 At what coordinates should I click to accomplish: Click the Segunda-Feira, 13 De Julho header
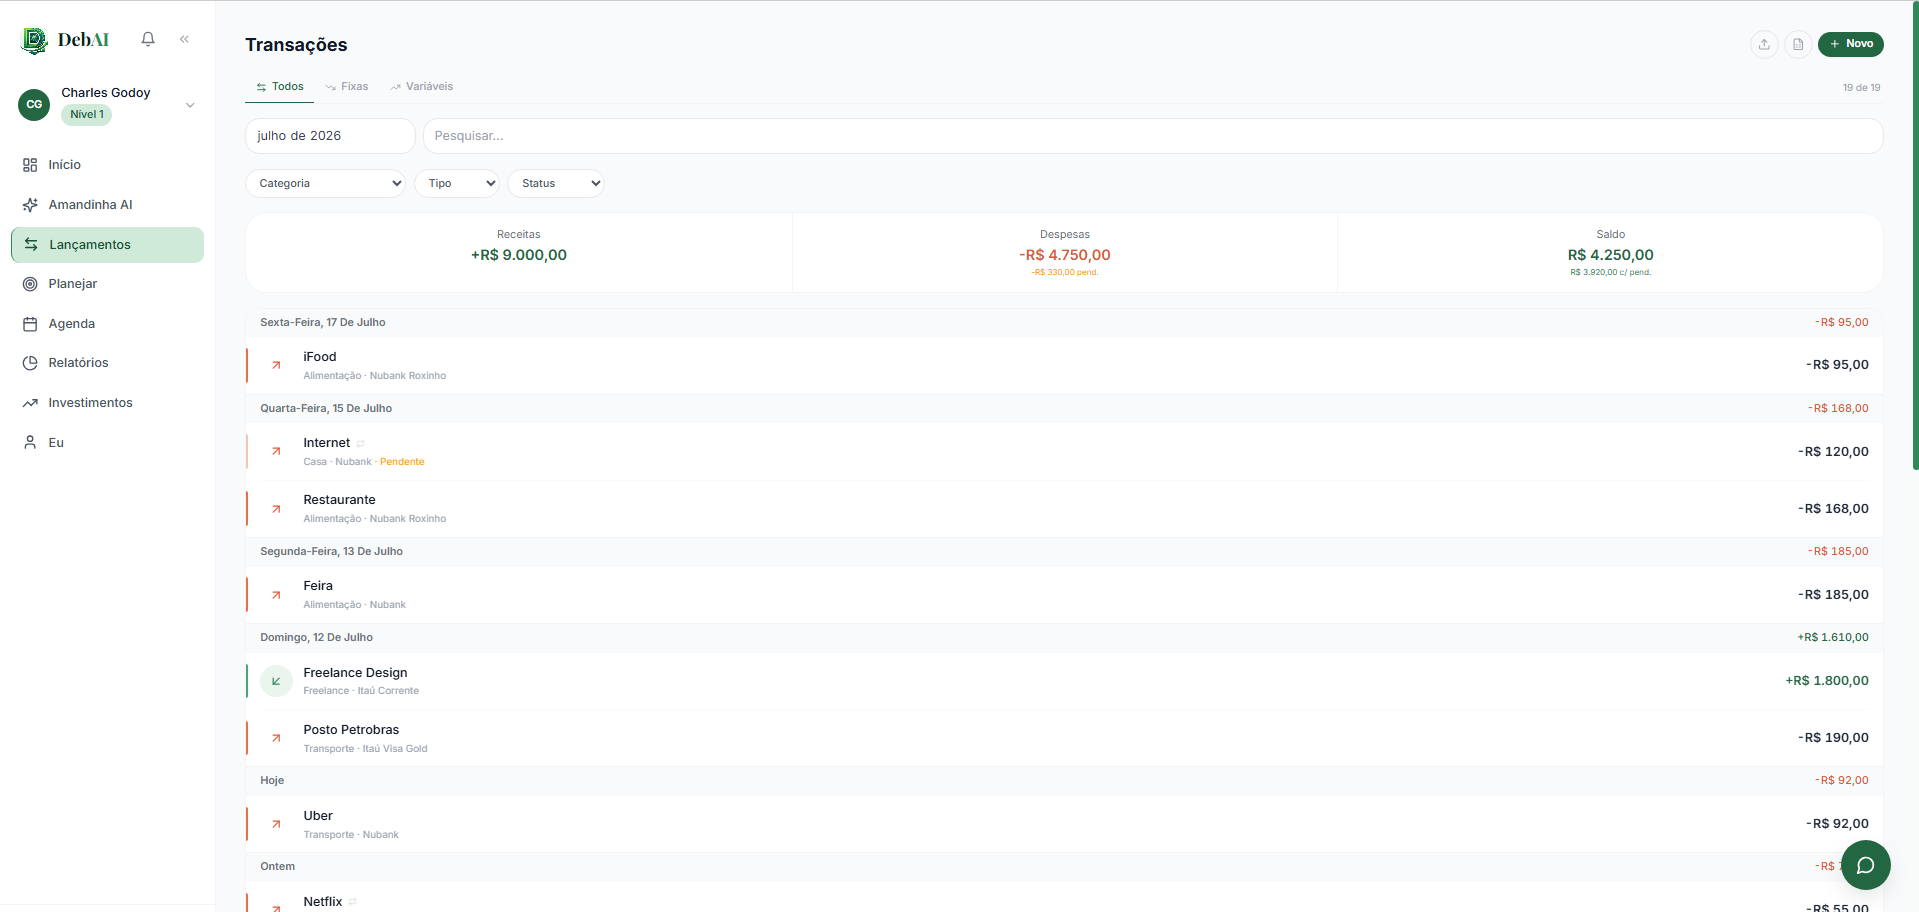(x=331, y=552)
